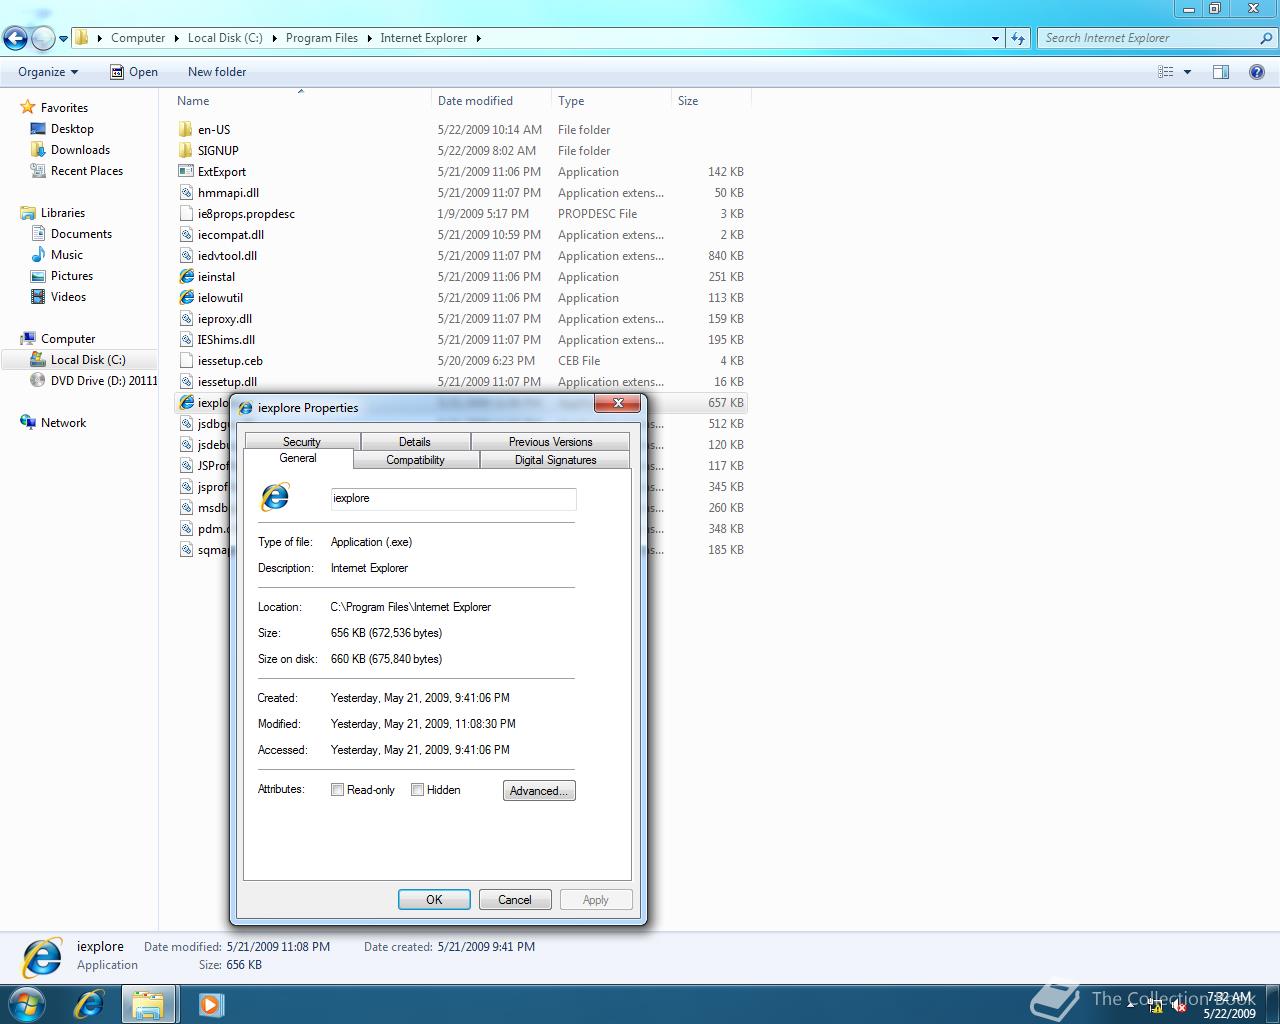This screenshot has height=1024, width=1280.
Task: Click Windows Explorer taskbar icon
Action: [149, 1004]
